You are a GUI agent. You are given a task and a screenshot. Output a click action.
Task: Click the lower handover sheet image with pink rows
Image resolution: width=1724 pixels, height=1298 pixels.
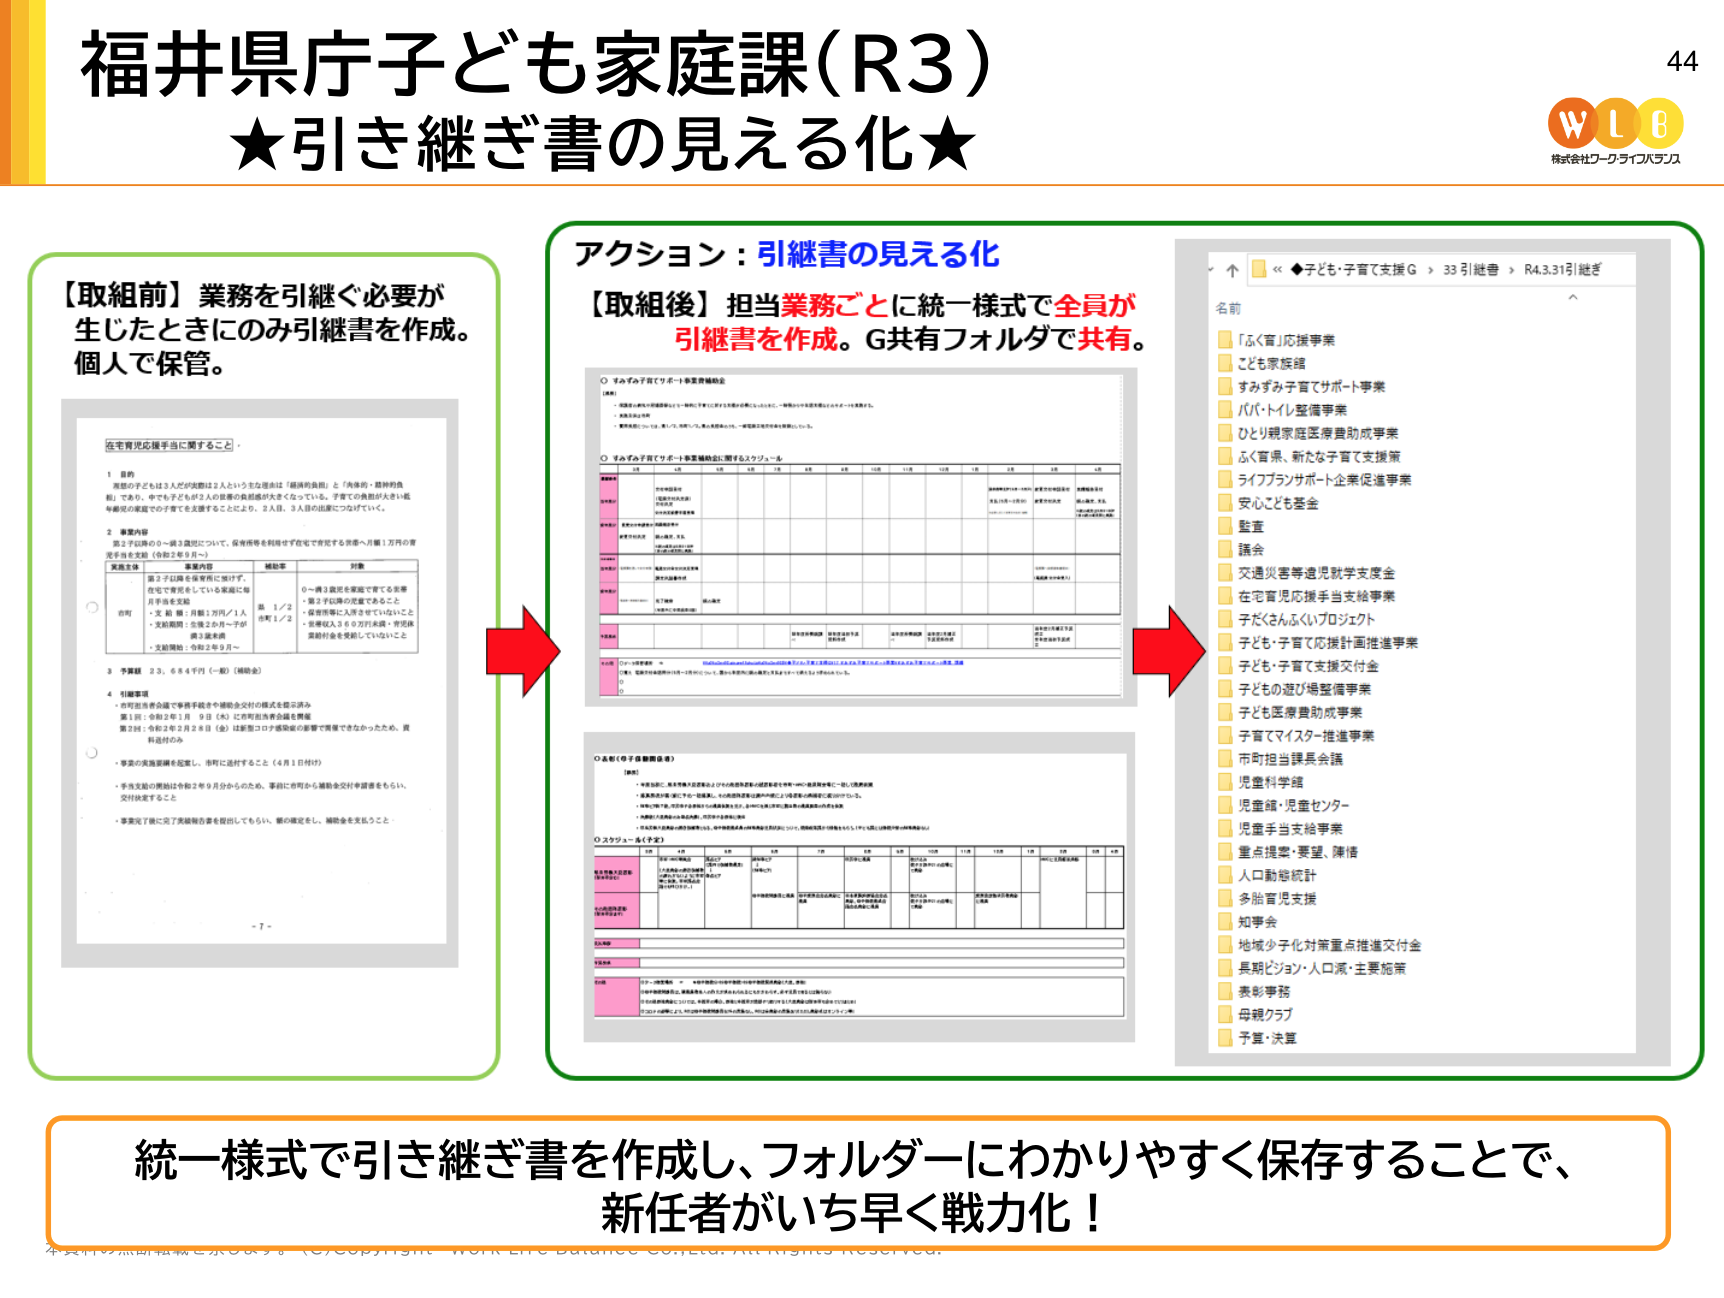859,887
